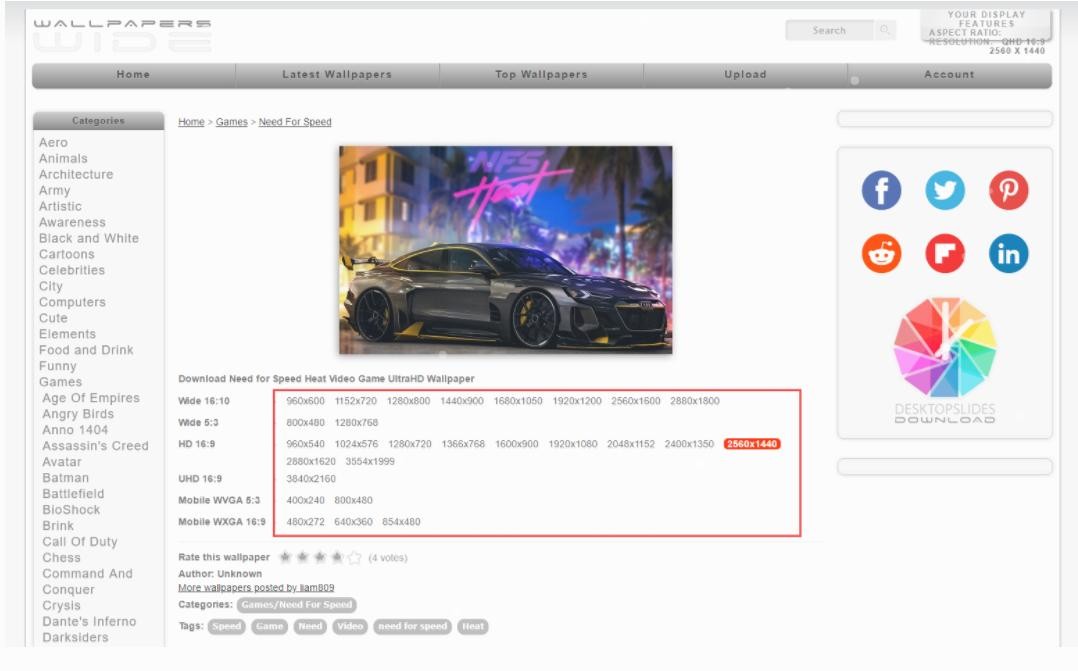
Task: Open the Top Wallpapers menu
Action: (x=541, y=75)
